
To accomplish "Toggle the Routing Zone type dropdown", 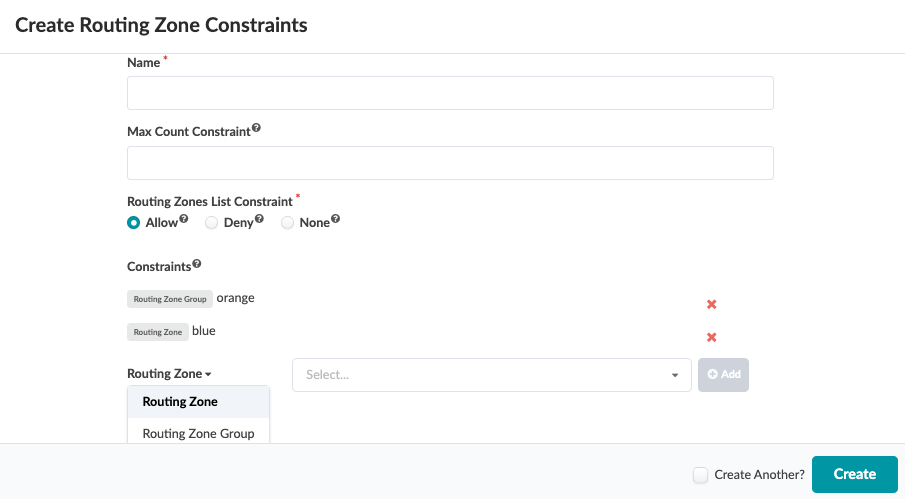I will click(x=170, y=374).
